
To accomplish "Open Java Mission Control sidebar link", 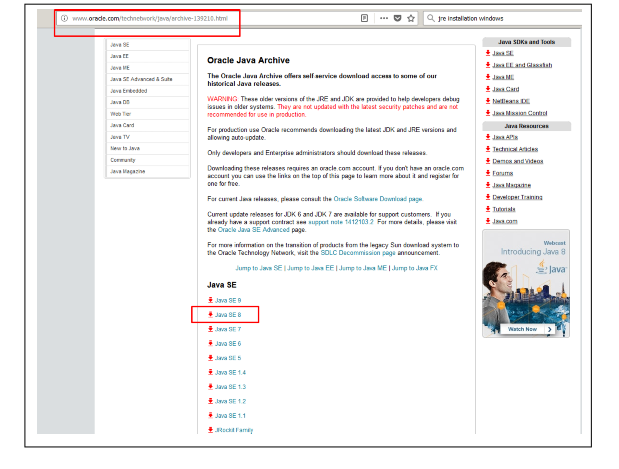I will pos(520,113).
